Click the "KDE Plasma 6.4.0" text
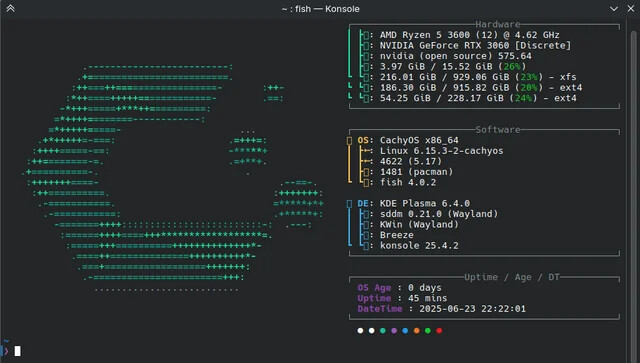The image size is (640, 363). [424, 203]
